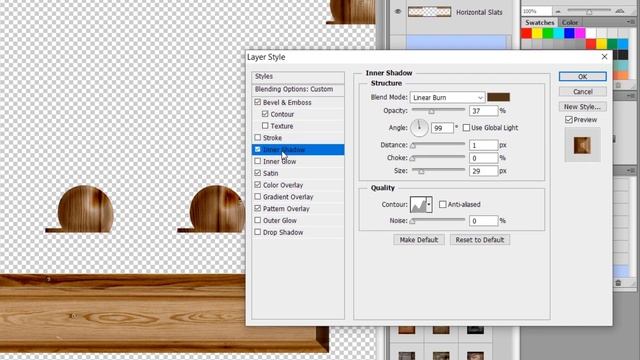640x360 pixels.
Task: Enable the Inner Glow checkbox
Action: 258,161
